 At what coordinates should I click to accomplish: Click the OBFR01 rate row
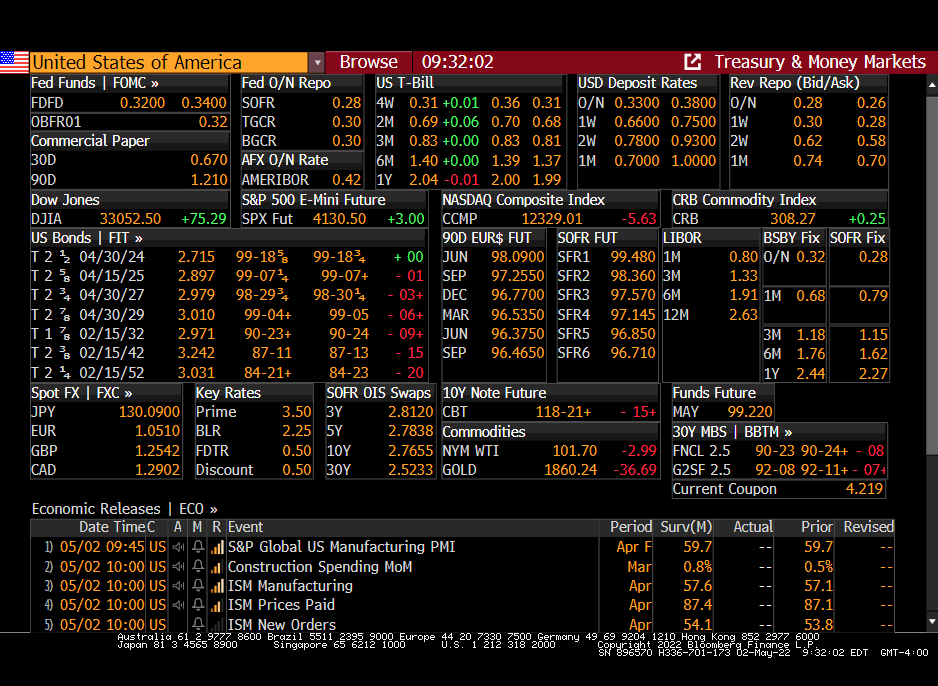click(129, 122)
